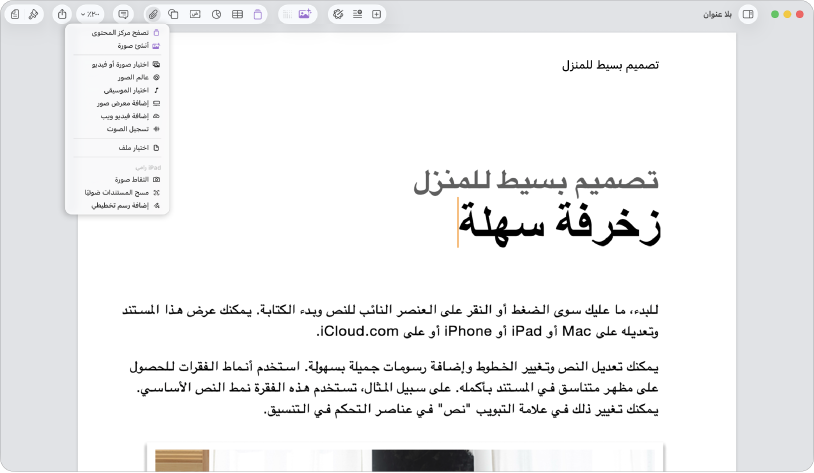Open the Document settings sidebar icon

coord(15,15)
